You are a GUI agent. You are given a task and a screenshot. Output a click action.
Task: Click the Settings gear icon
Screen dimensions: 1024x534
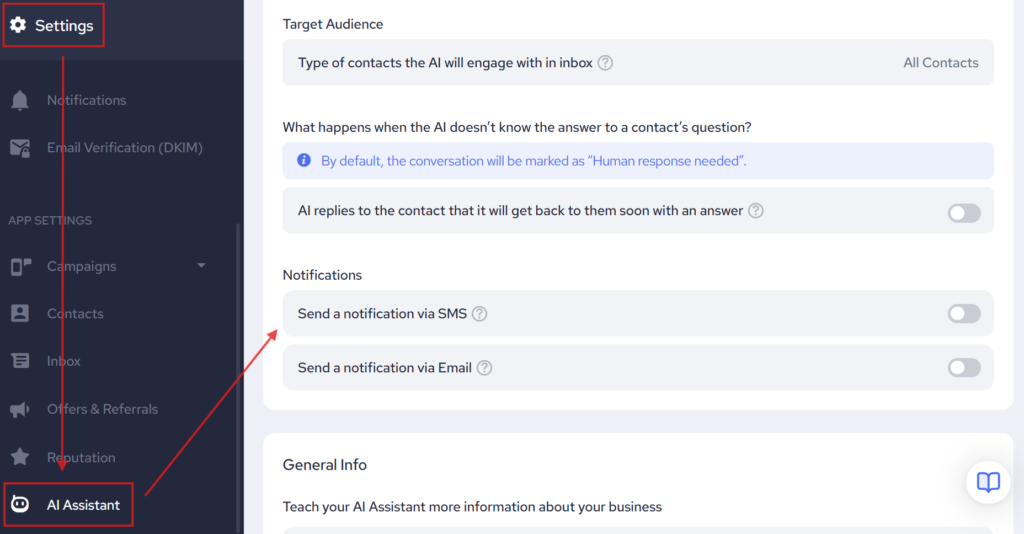point(18,26)
